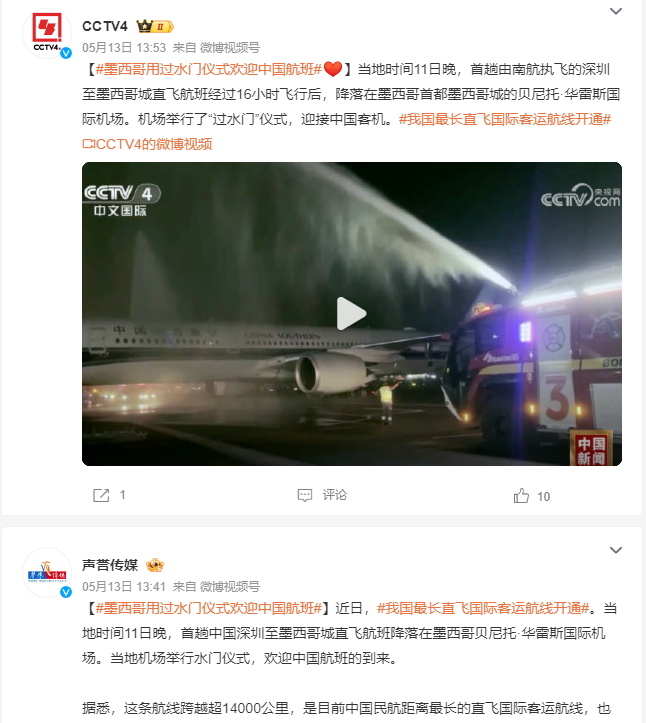Viewport: 646px width, 723px height.
Task: Click the repost icon under CCTV4 post
Action: click(x=101, y=495)
